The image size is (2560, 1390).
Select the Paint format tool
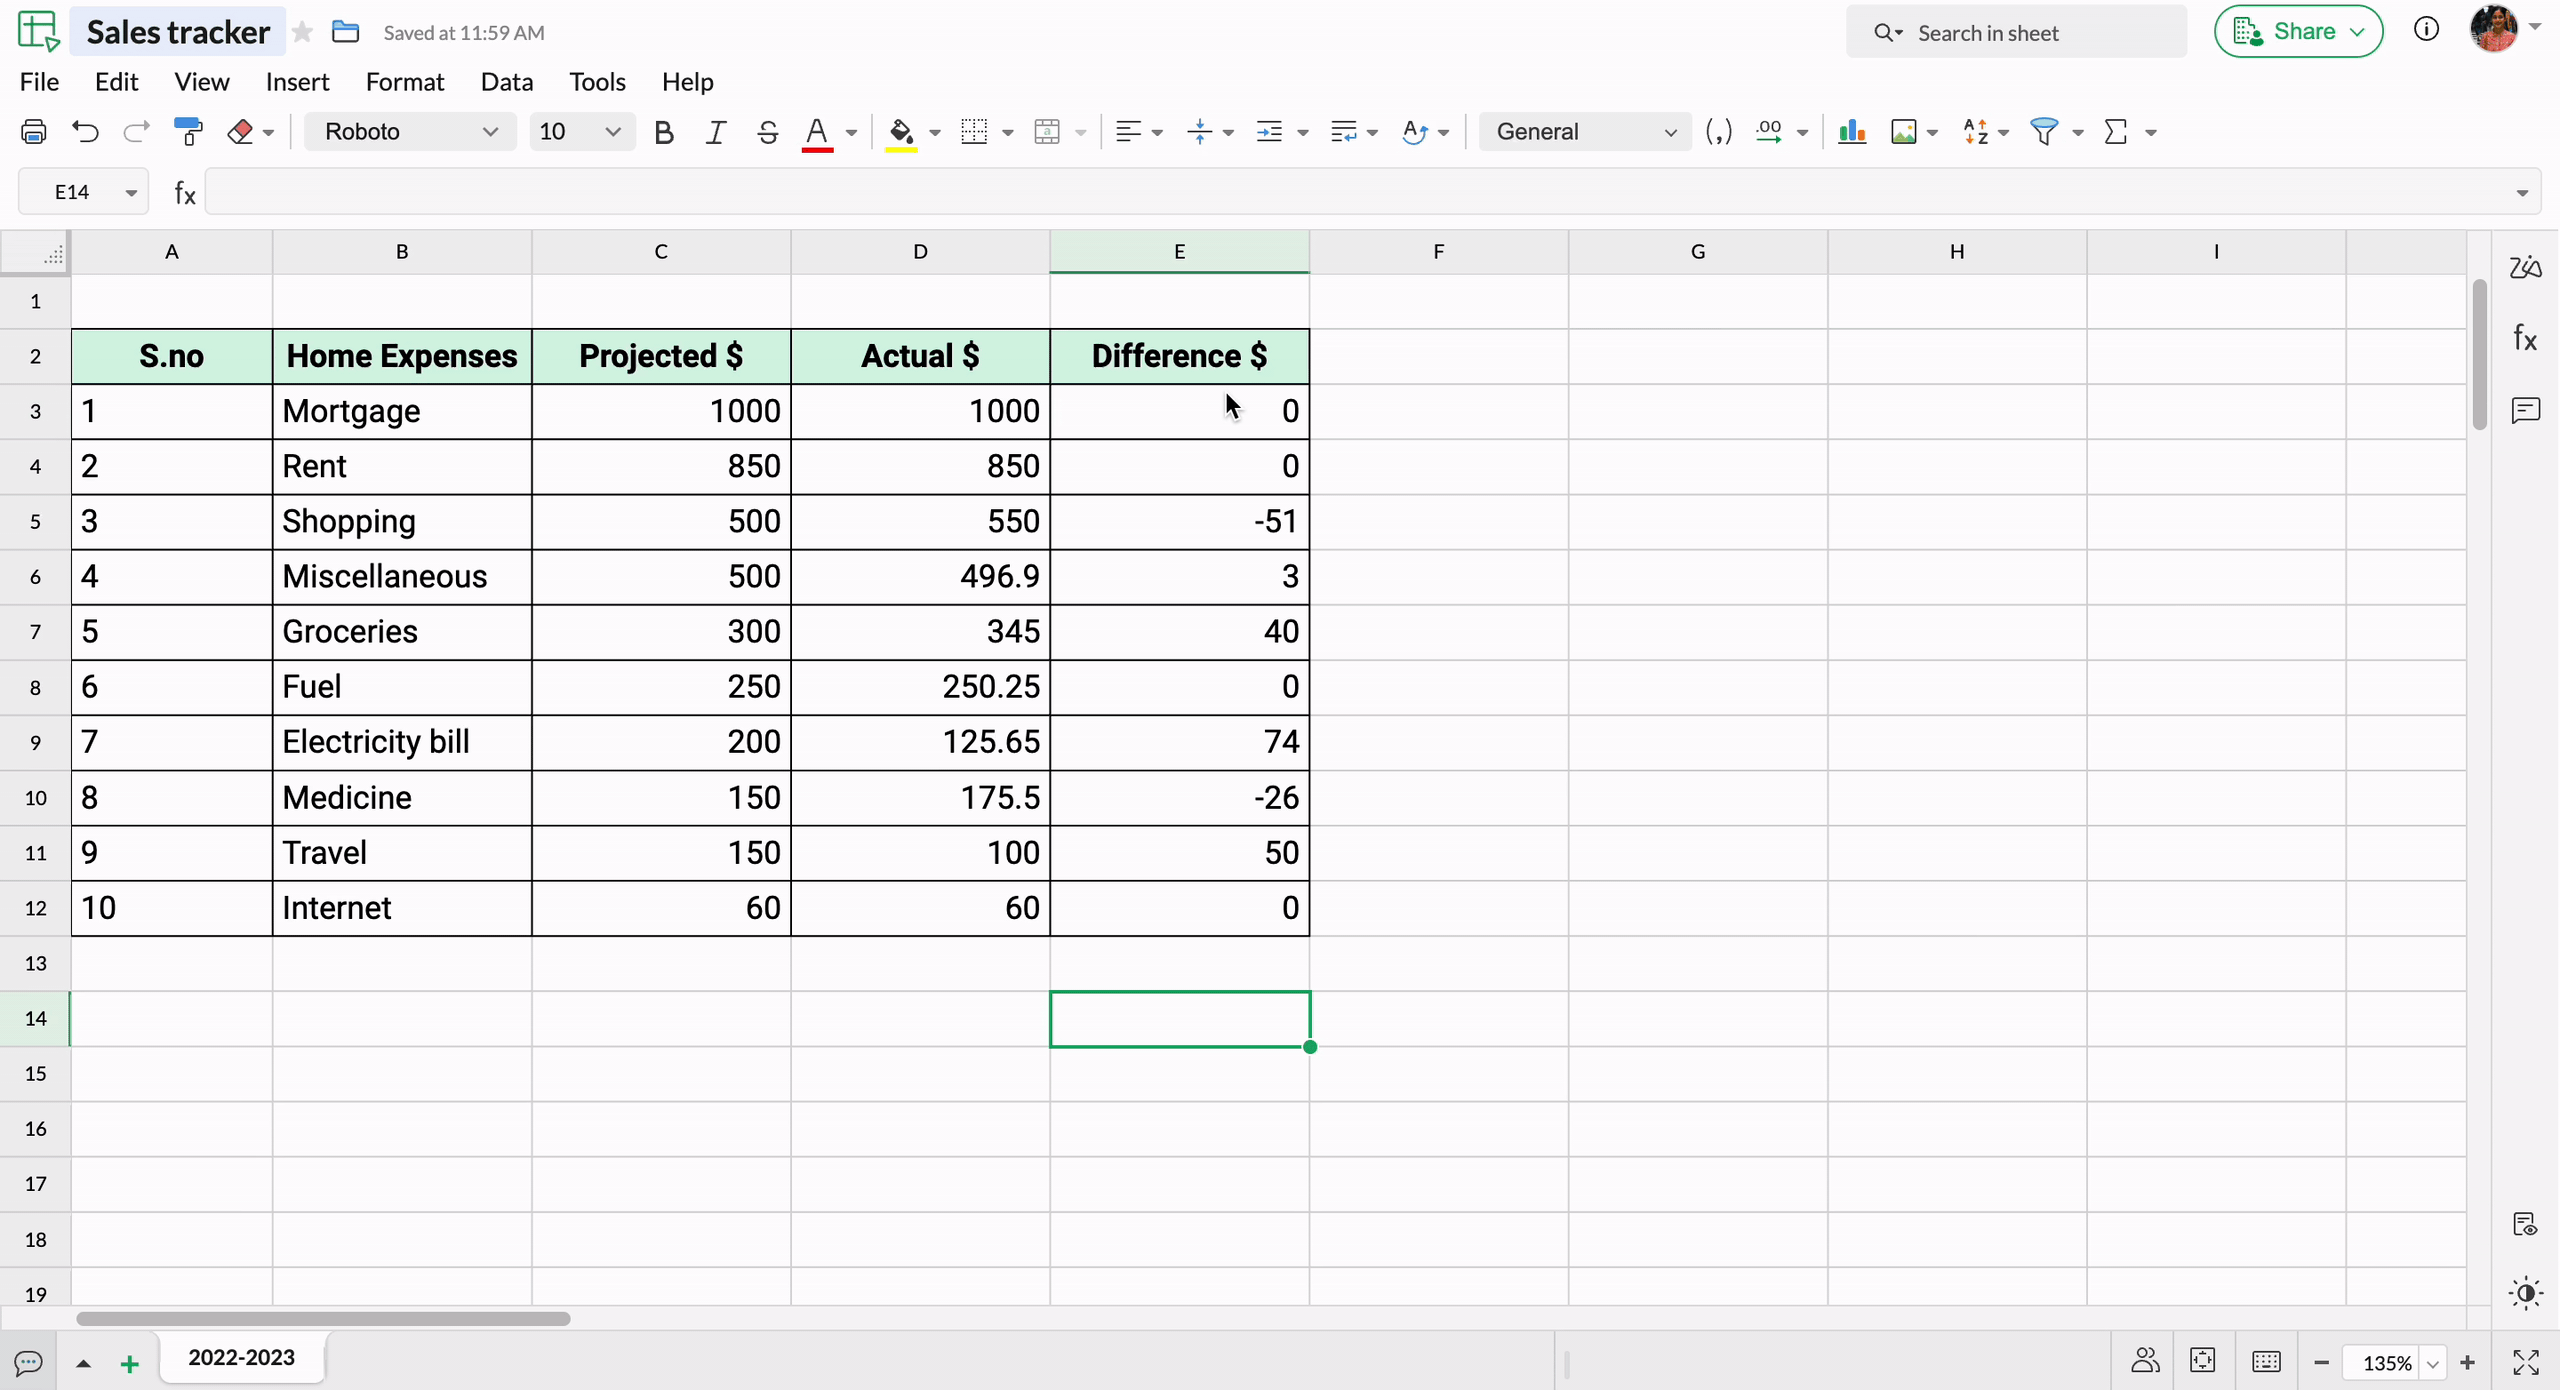tap(188, 132)
